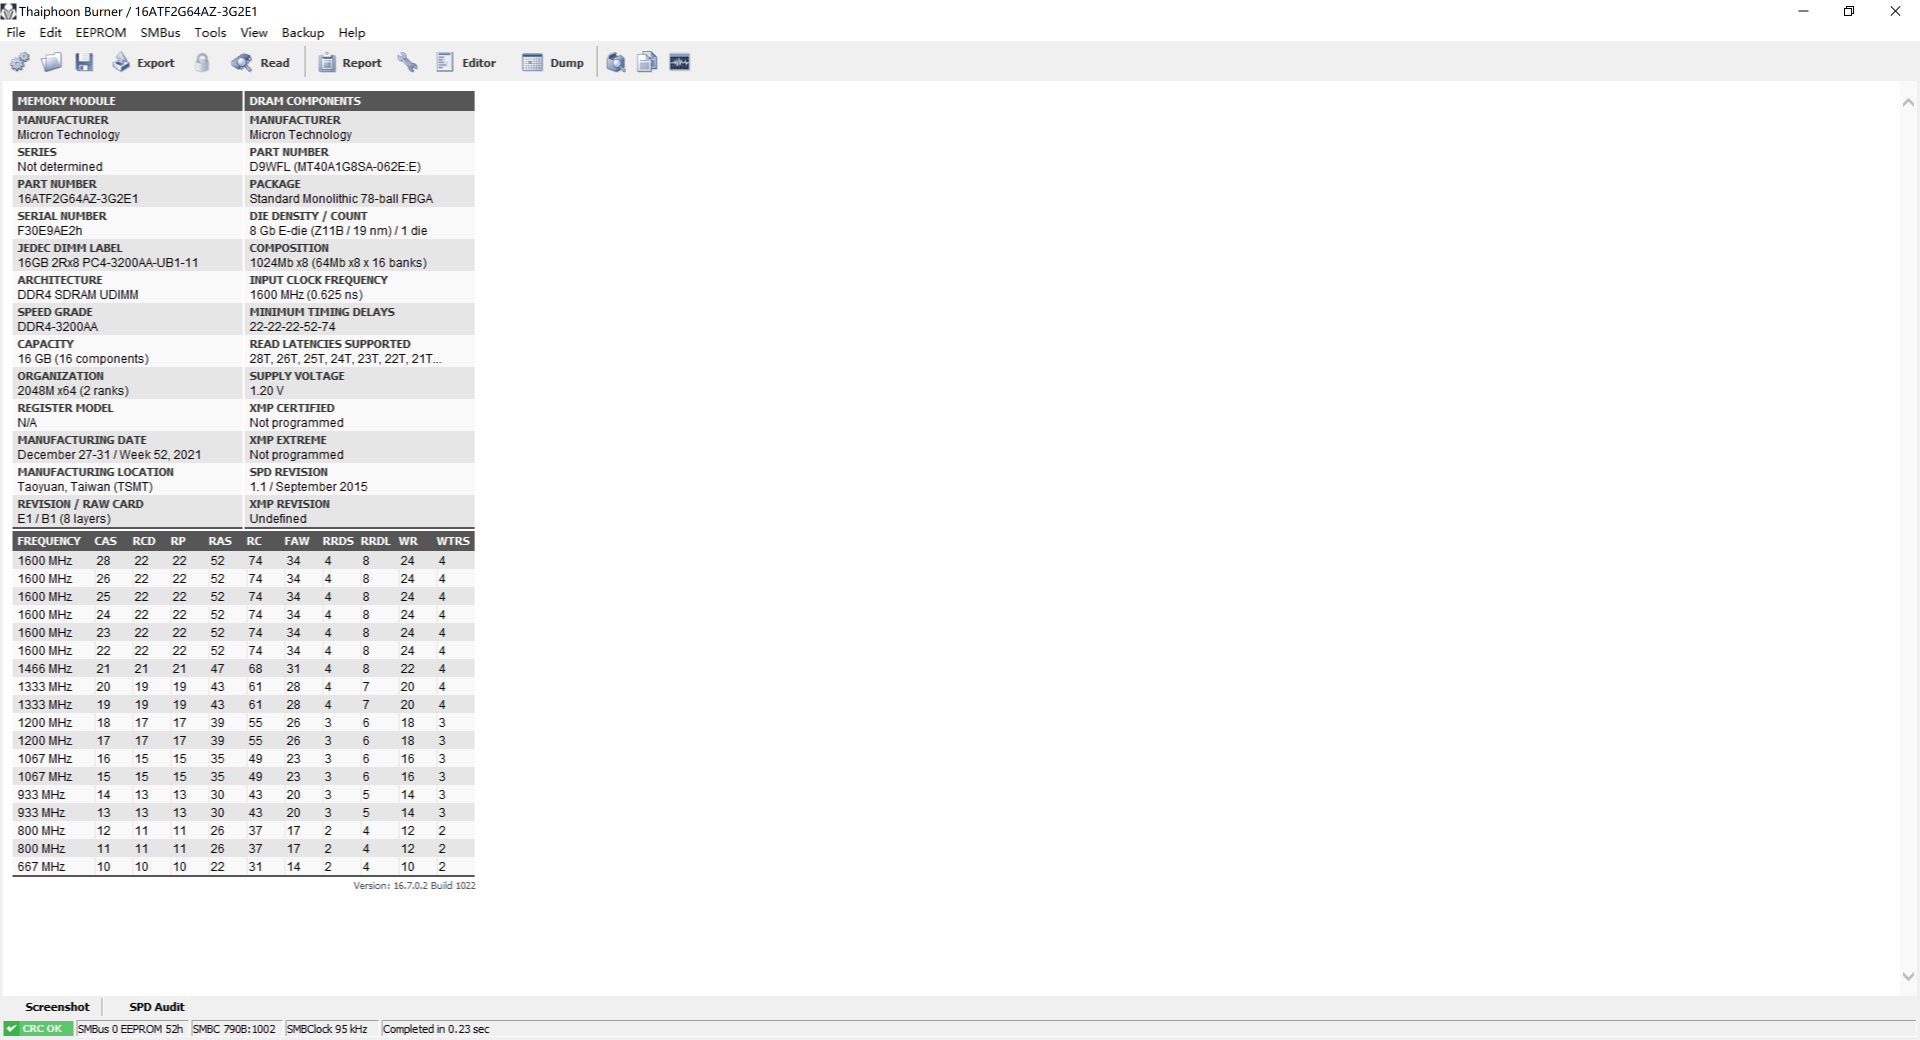Select the Screenshot tab at bottom
Viewport: 1920px width, 1040px height.
57,1007
